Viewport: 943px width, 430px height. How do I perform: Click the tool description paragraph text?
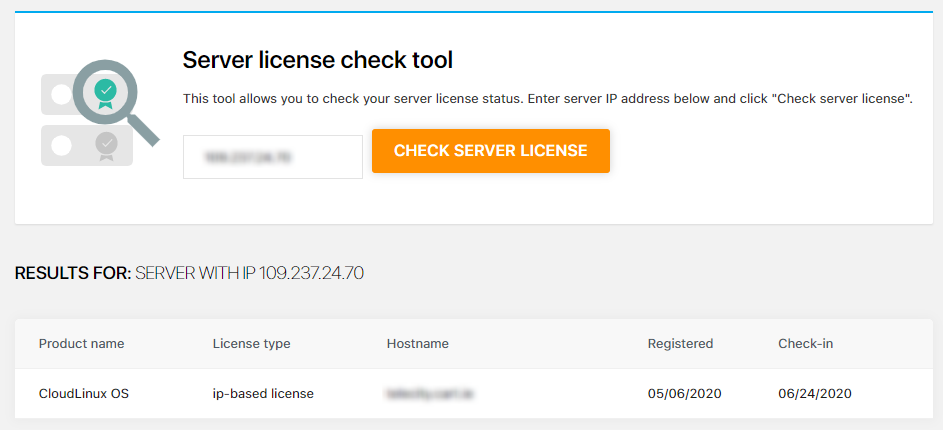548,99
